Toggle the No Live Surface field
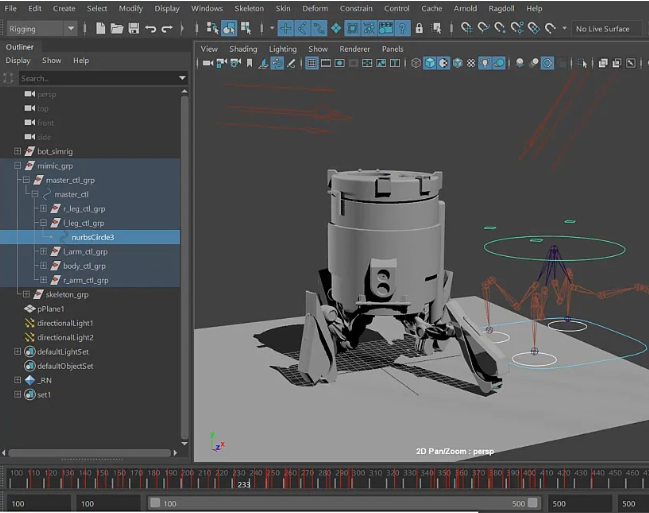Viewport: 649px width, 513px height. [x=606, y=29]
